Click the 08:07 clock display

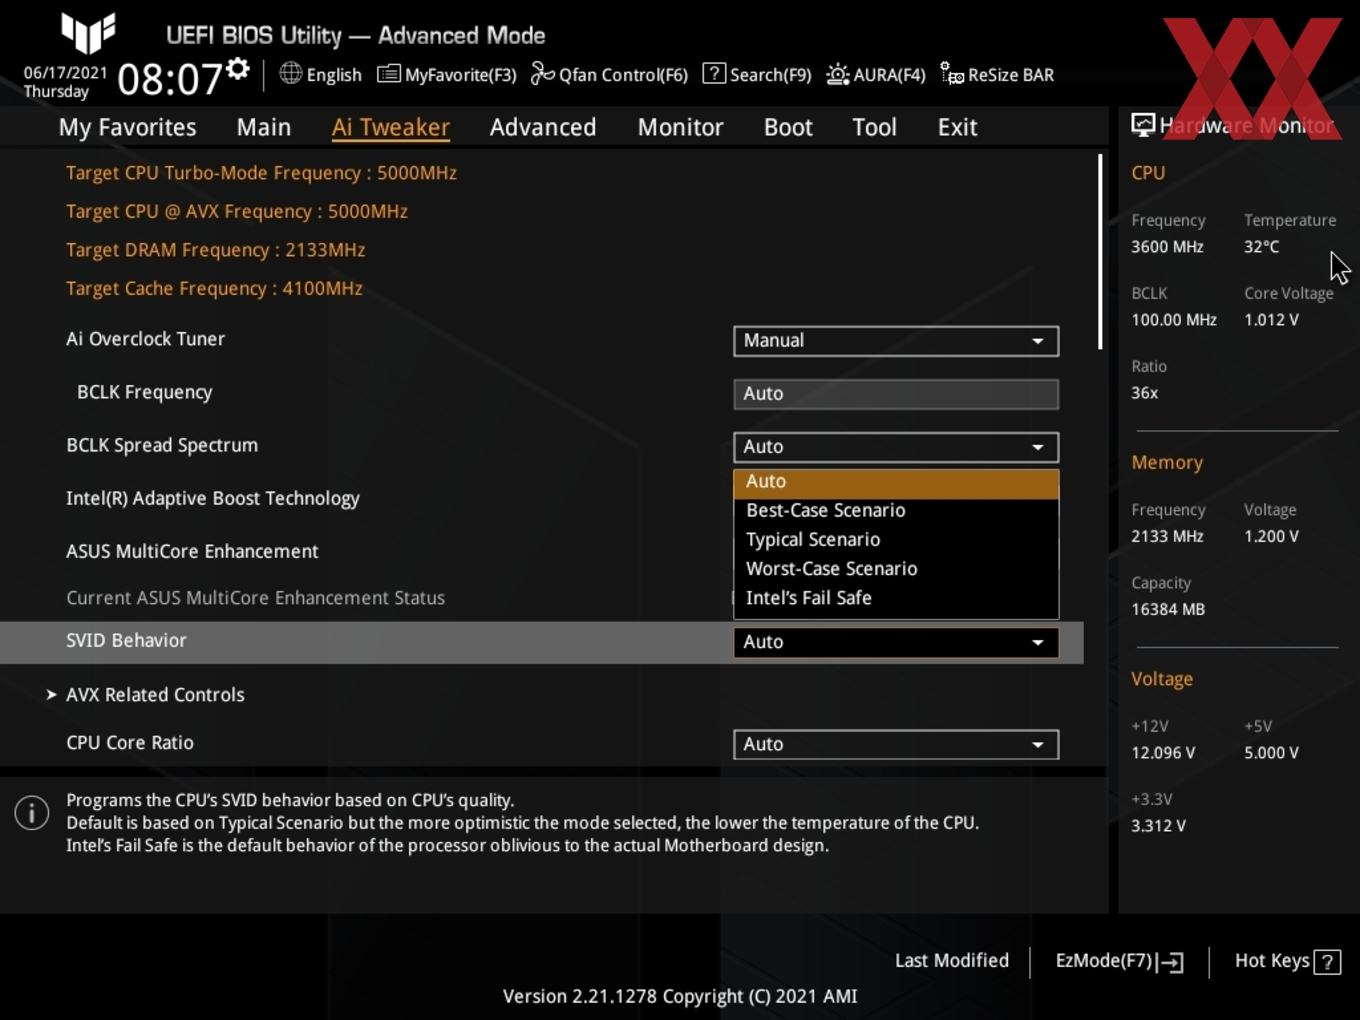click(170, 78)
